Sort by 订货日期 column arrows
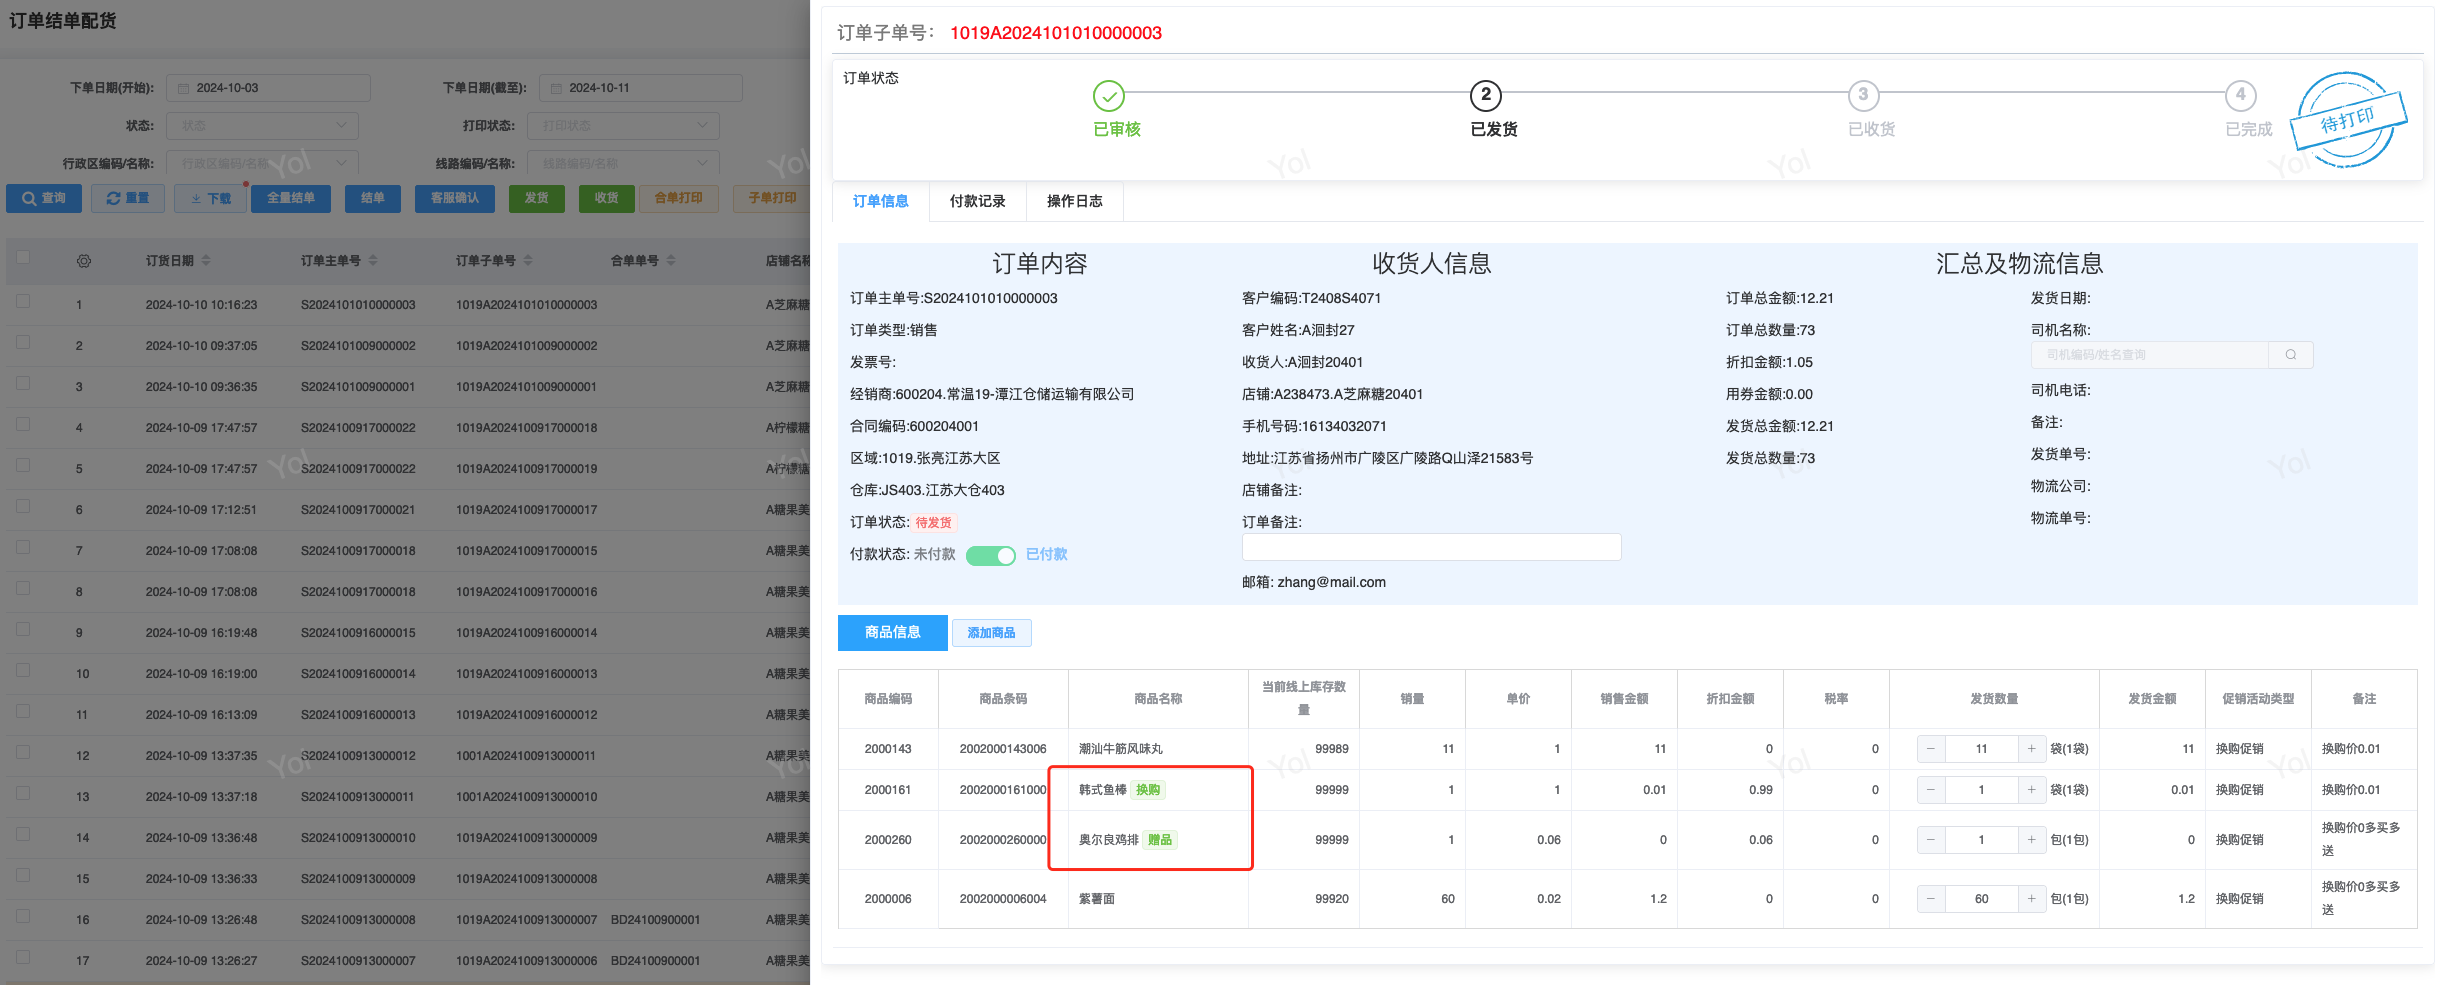 coord(206,261)
